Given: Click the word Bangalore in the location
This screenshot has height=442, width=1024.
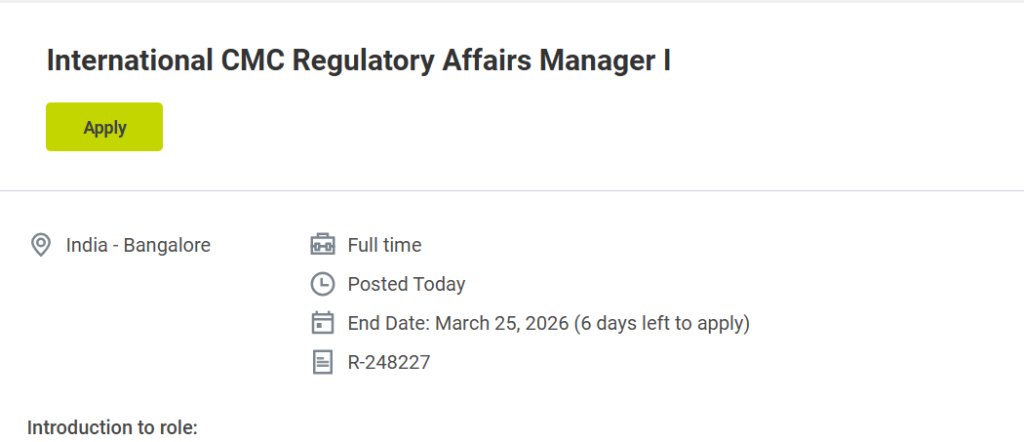Looking at the screenshot, I should 167,245.
